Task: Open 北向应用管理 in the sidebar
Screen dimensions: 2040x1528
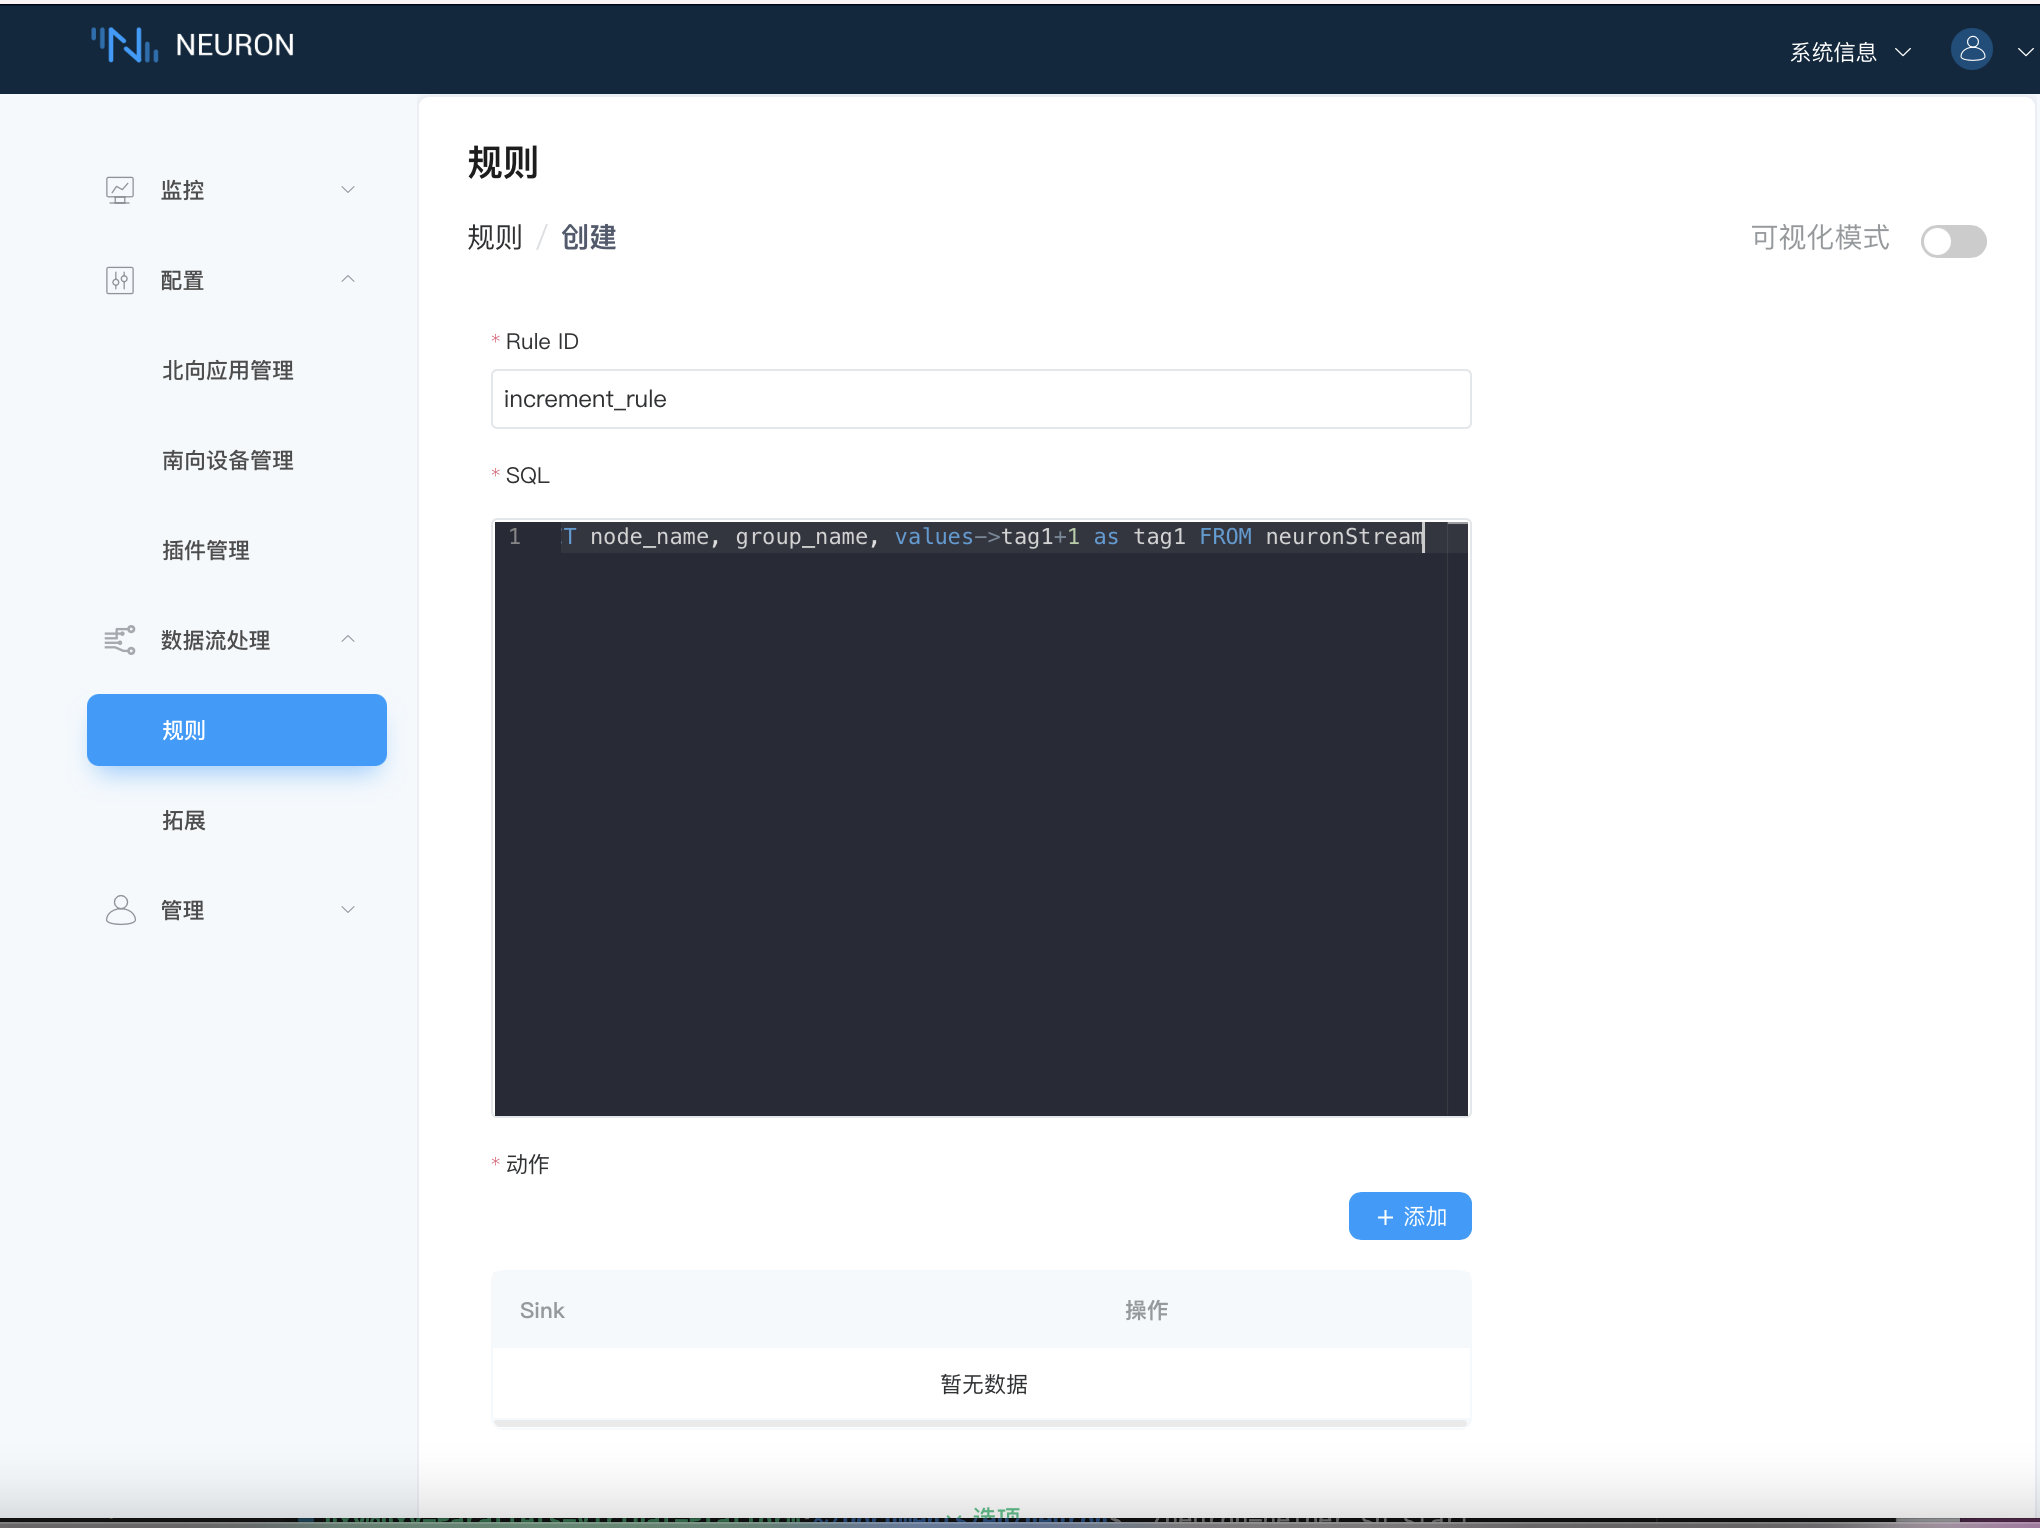Action: 228,371
